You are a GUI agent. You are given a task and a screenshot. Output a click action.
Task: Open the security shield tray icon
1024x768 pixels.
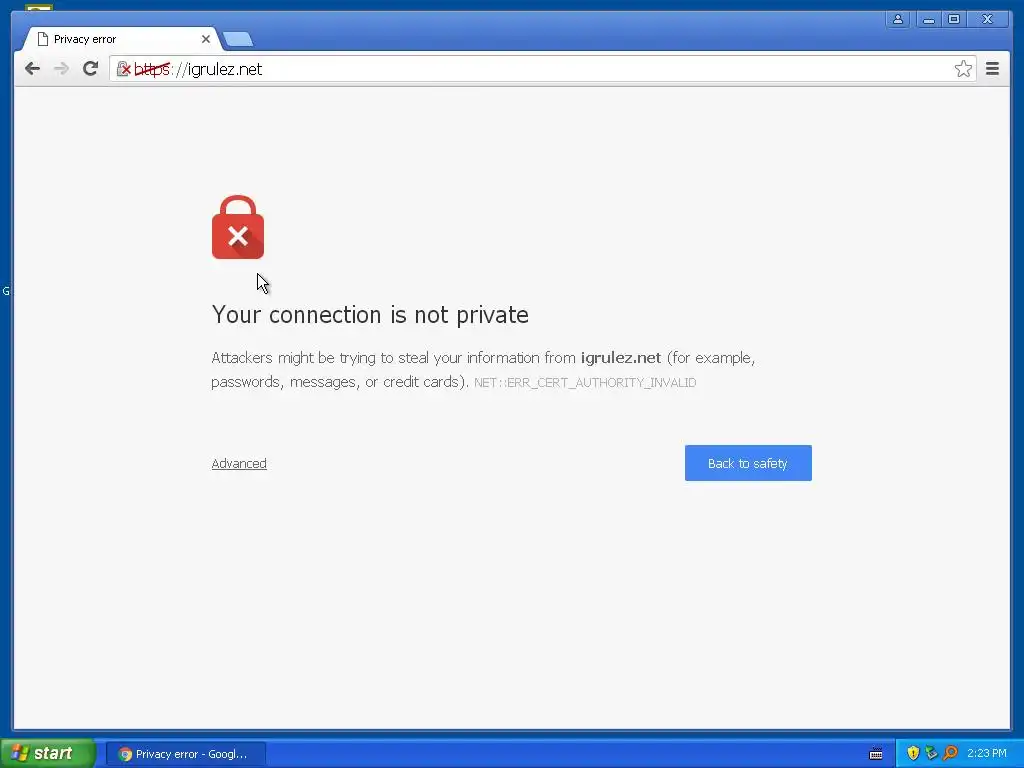[913, 754]
